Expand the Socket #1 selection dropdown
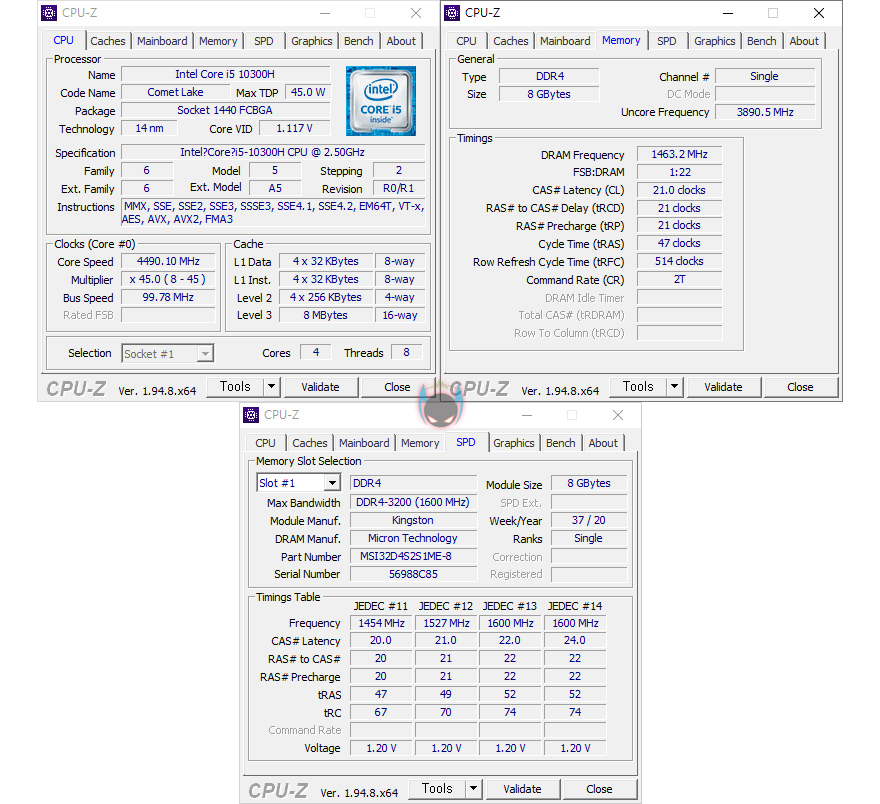 pyautogui.click(x=205, y=353)
